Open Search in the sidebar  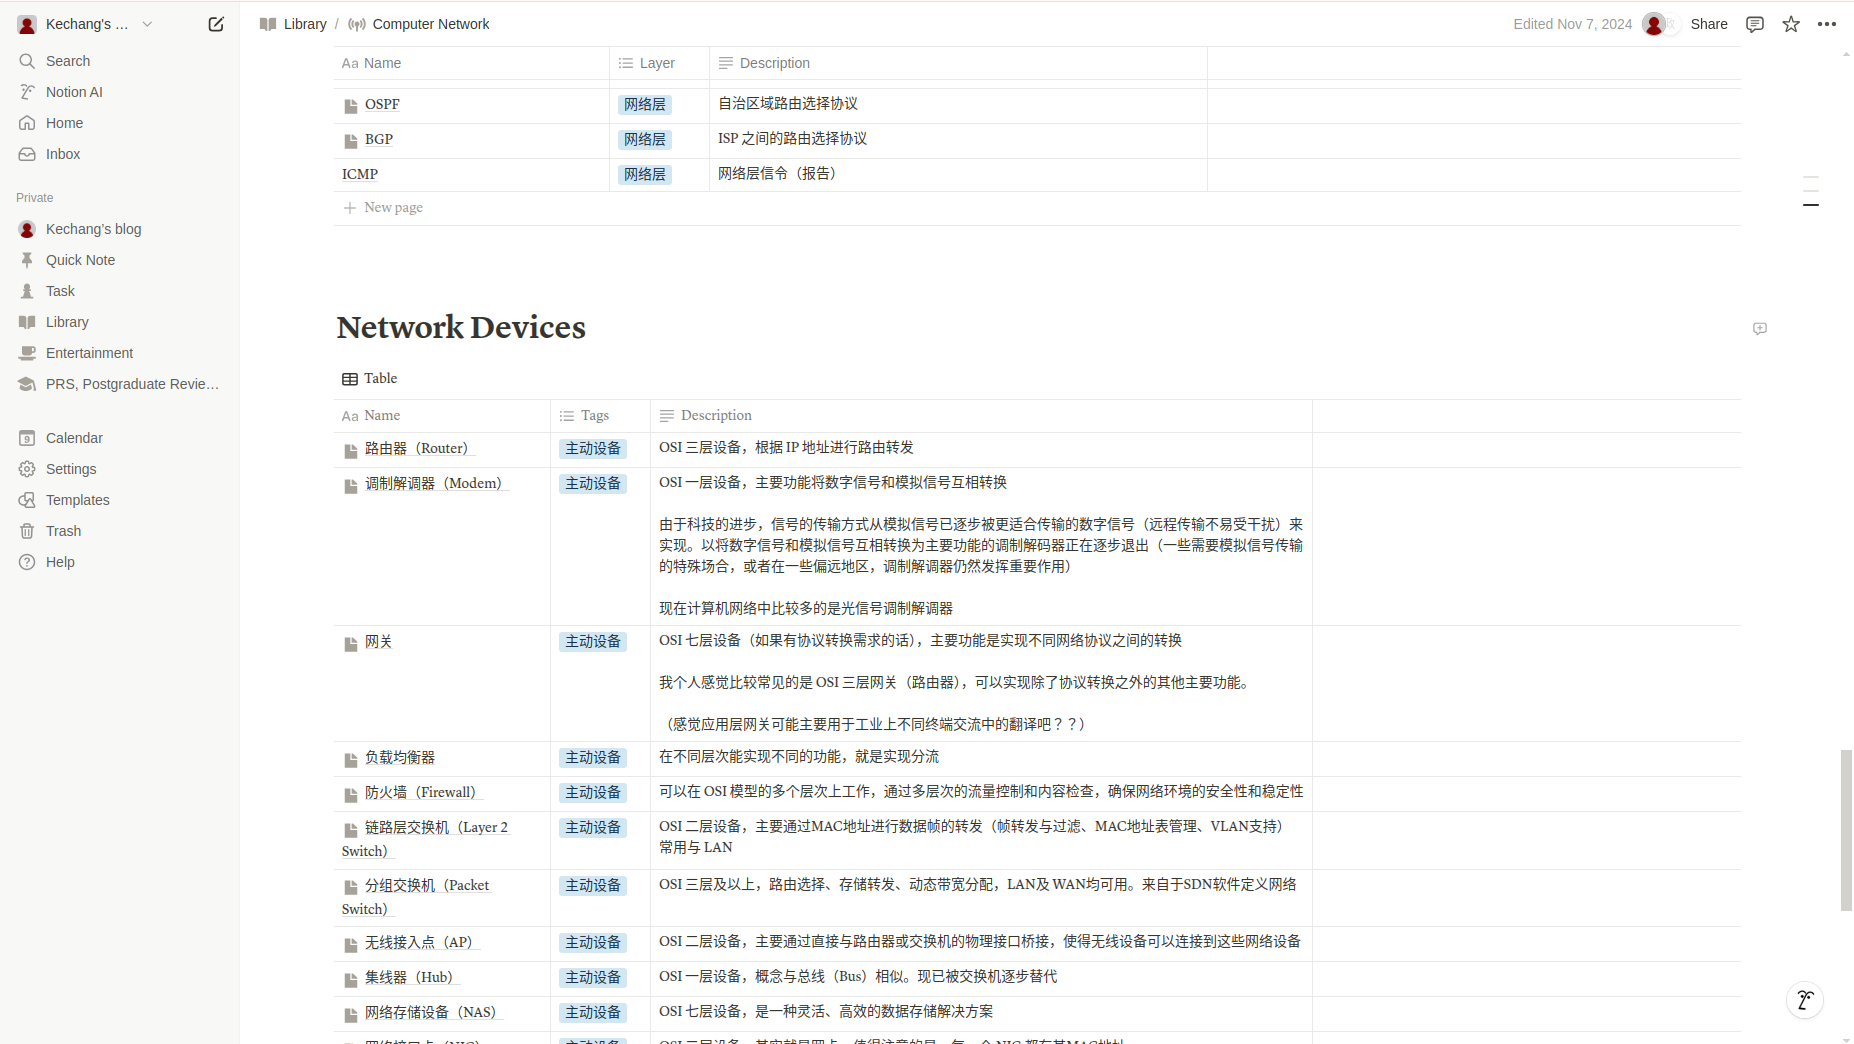[68, 61]
